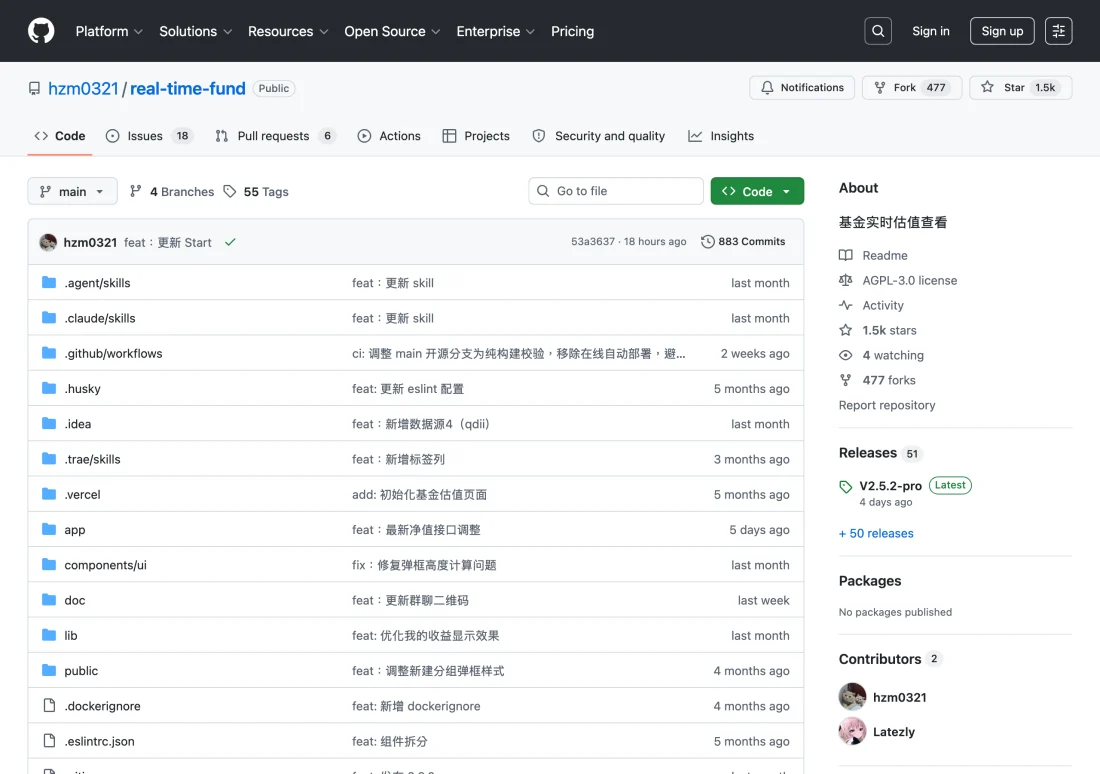Click the star icon in Star button

(x=987, y=87)
